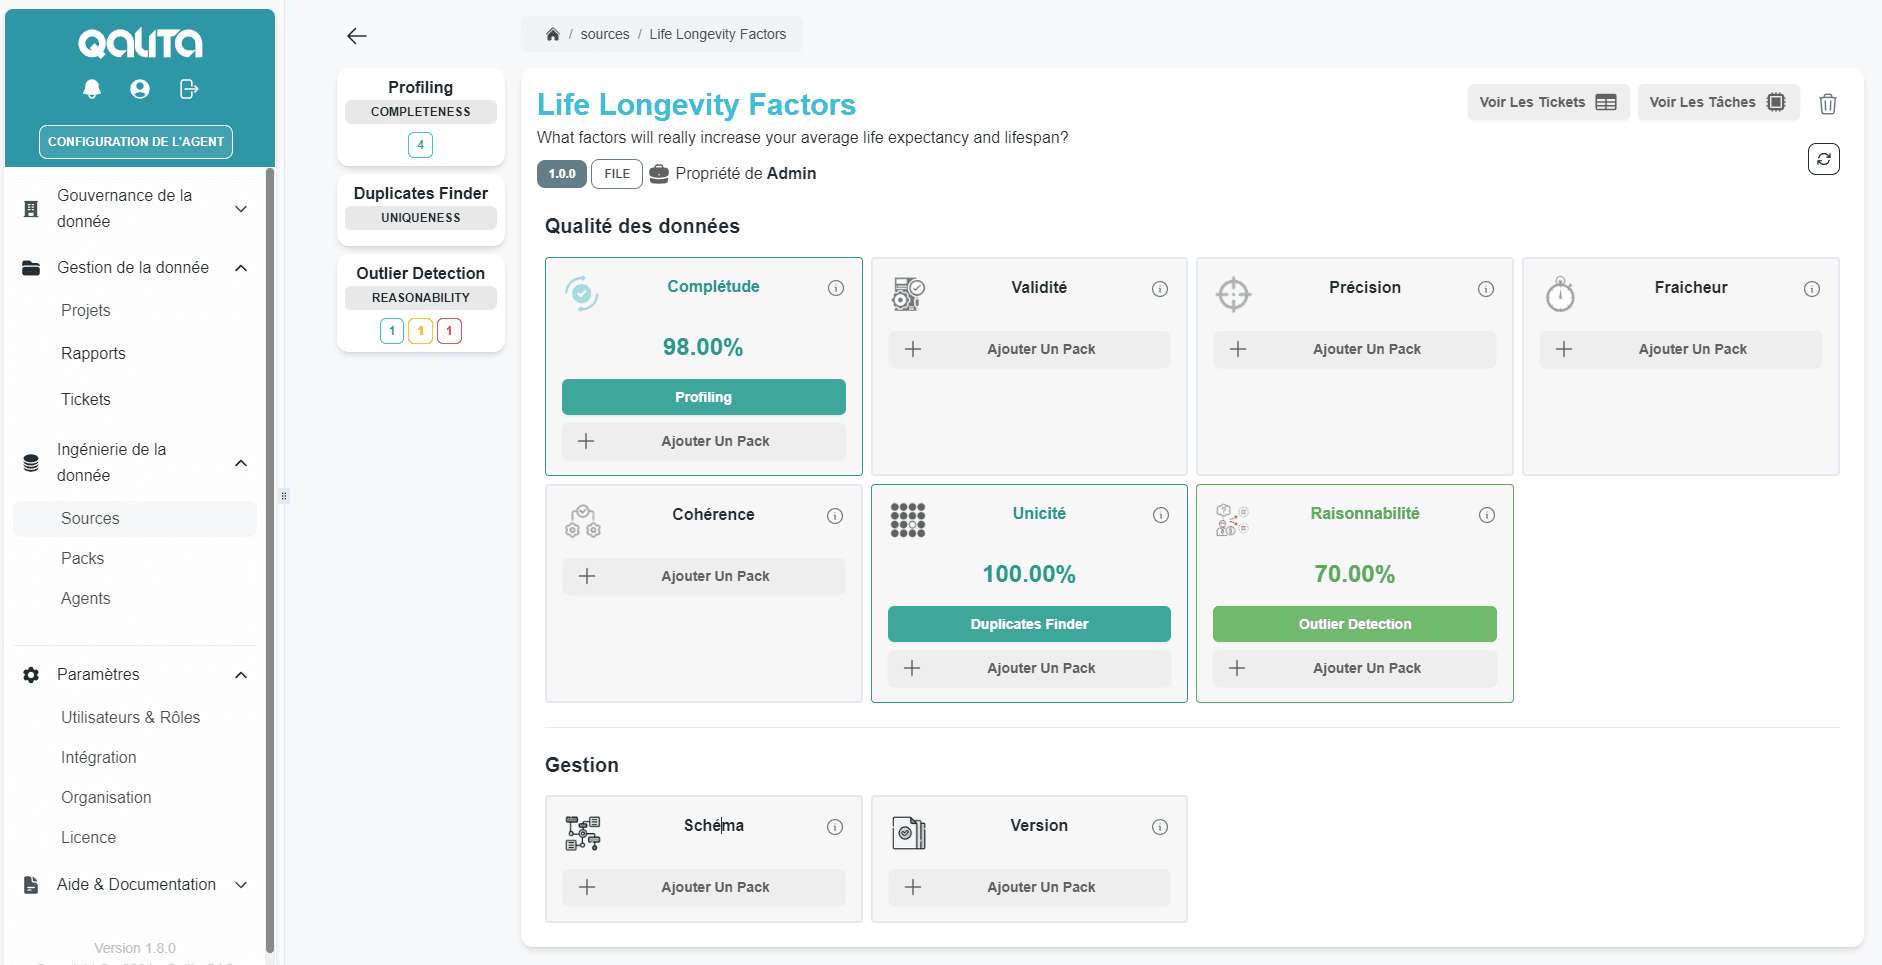Click the info icon on the Validité card
Screen dimensions: 1882x965
point(1160,288)
